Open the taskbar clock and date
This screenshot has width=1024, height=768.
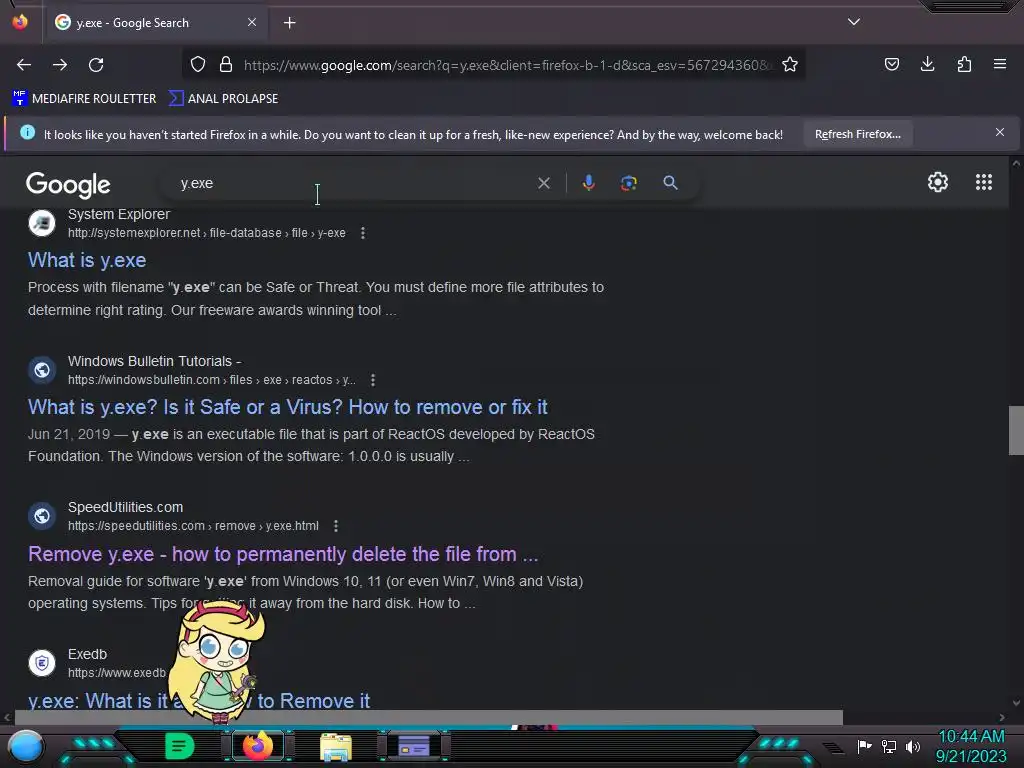tap(971, 746)
